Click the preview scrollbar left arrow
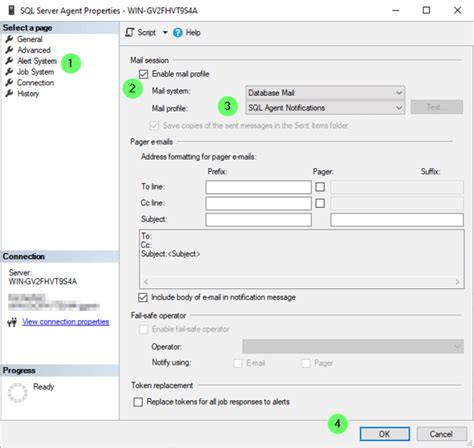Image resolution: width=474 pixels, height=448 pixels. [146, 282]
